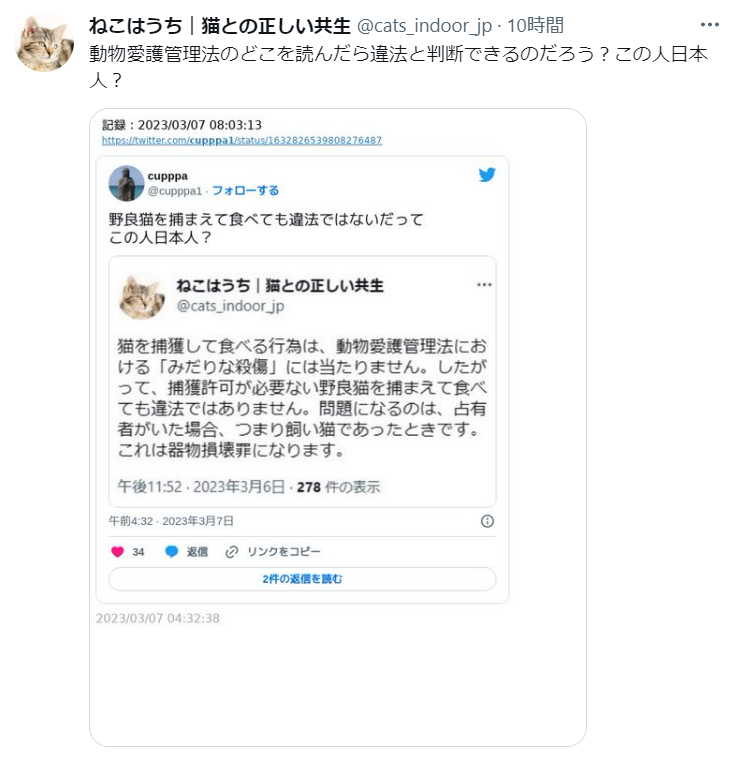Click the ねこはうち display name at top

point(220,26)
